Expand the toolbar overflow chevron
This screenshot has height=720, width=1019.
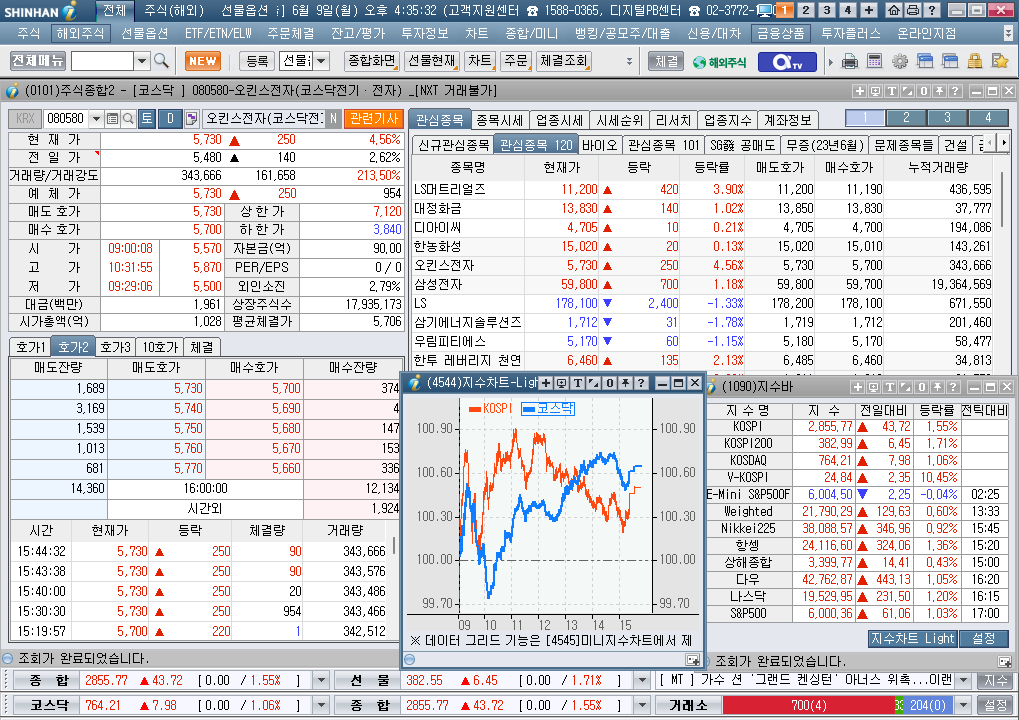629,62
